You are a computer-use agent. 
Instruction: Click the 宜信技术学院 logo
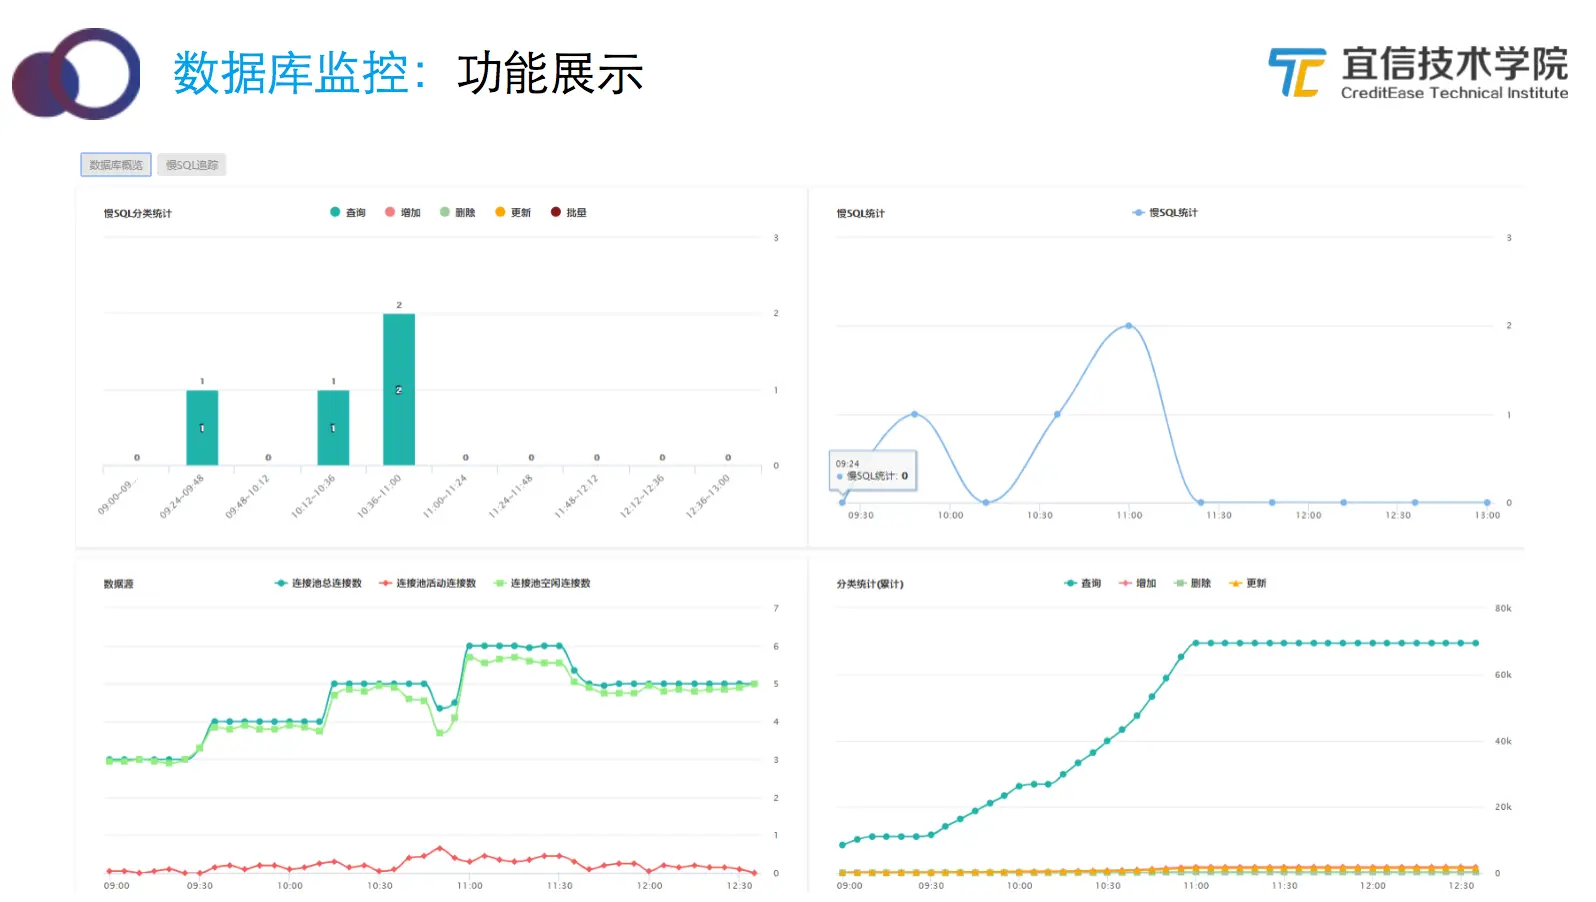[x=1418, y=72]
